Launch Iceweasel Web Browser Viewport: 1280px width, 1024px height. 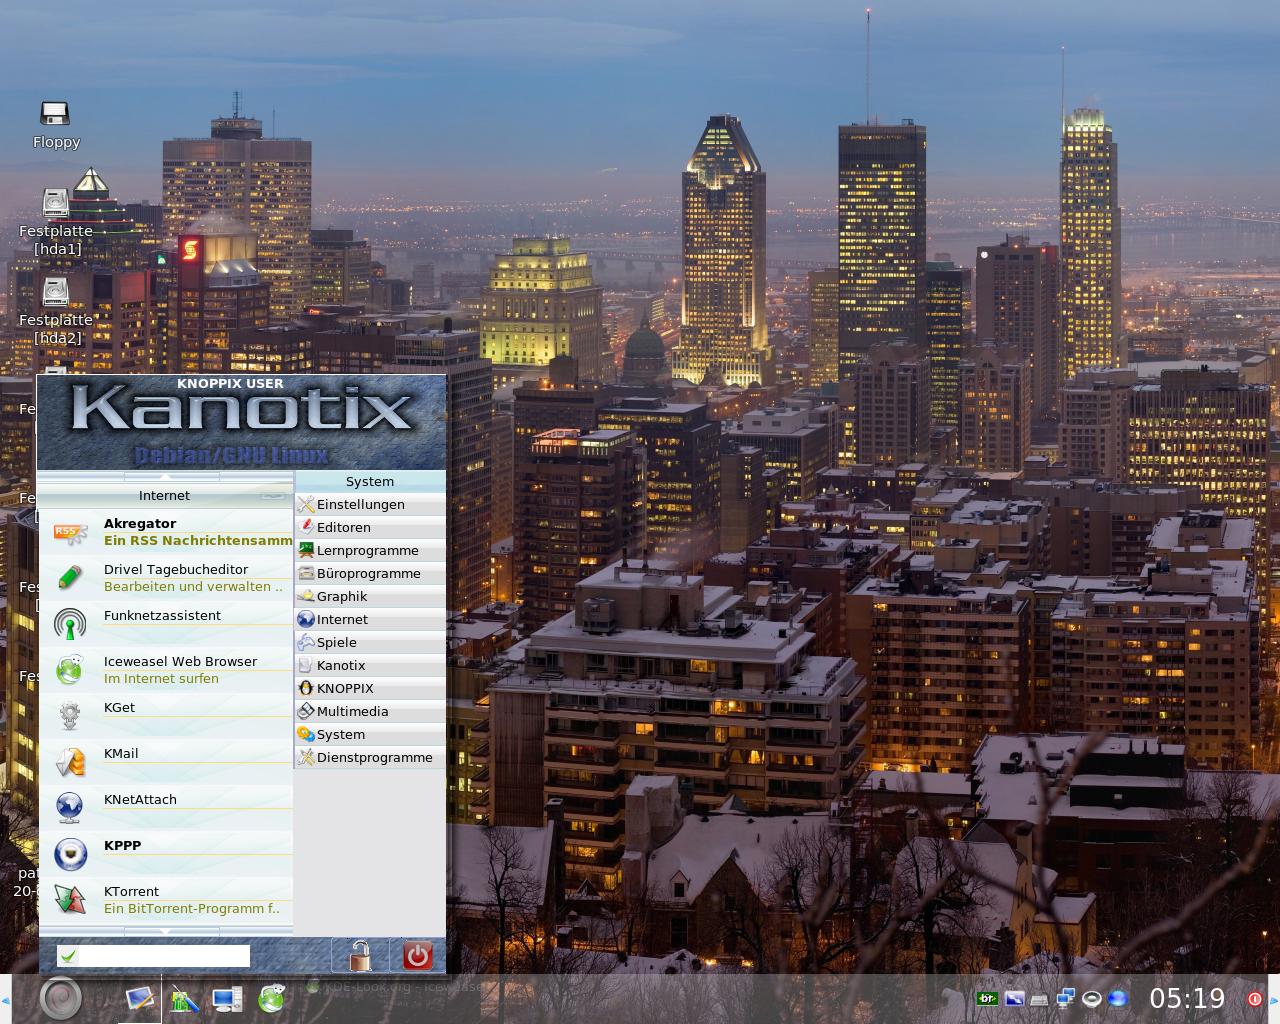pyautogui.click(x=165, y=670)
